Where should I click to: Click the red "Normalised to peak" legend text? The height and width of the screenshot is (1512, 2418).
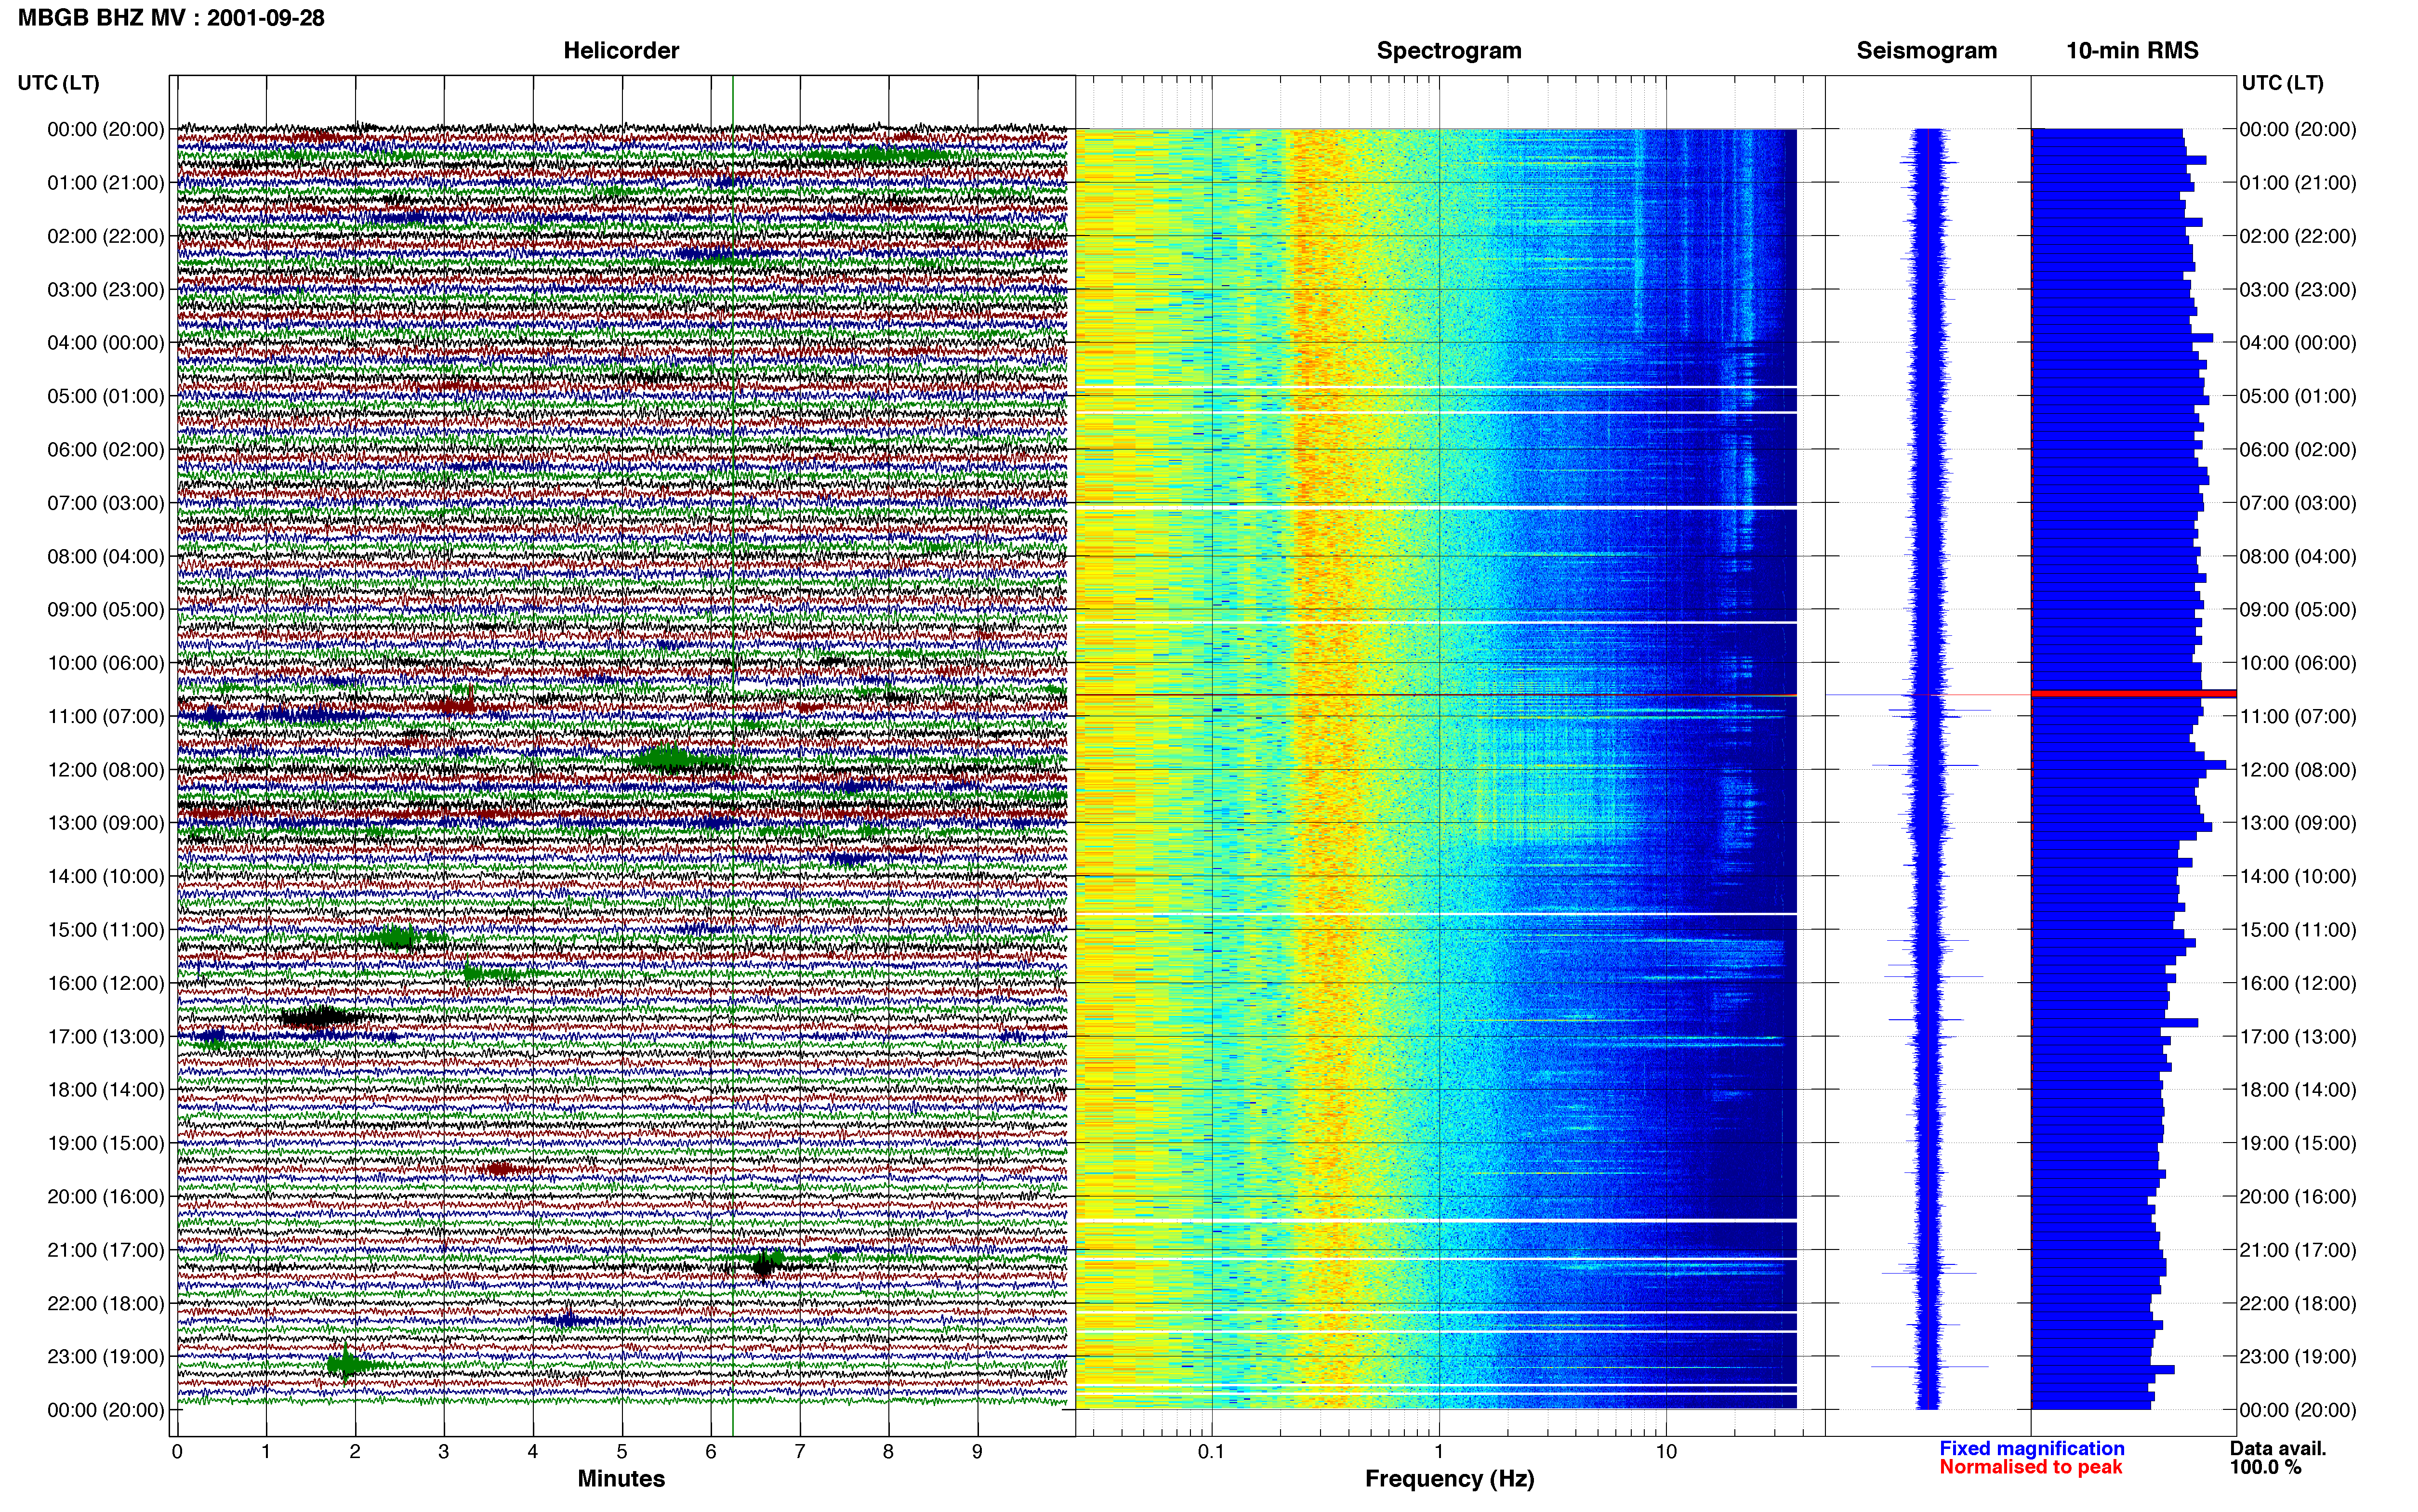click(x=2031, y=1467)
